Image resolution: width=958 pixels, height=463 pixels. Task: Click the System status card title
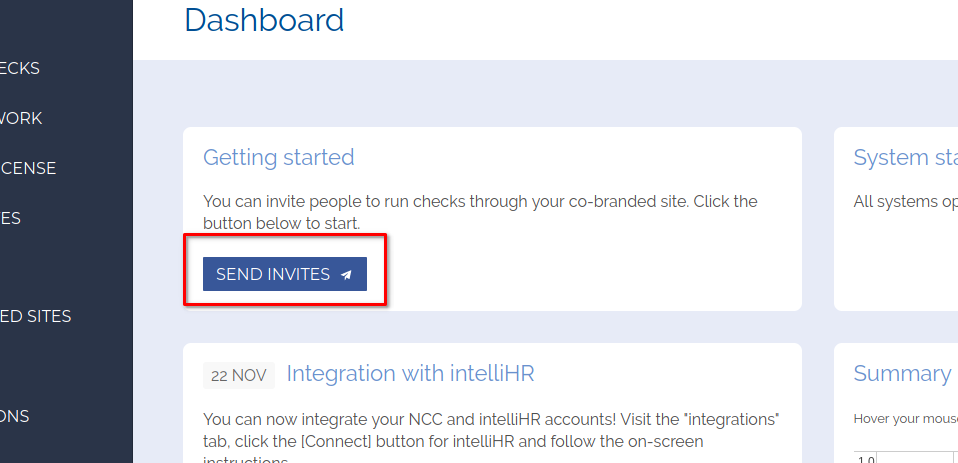[x=905, y=158]
